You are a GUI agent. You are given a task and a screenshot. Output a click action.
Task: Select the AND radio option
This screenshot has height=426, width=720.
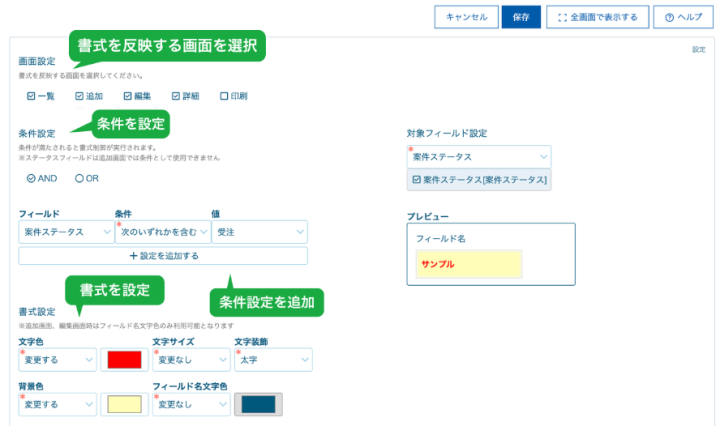point(31,178)
